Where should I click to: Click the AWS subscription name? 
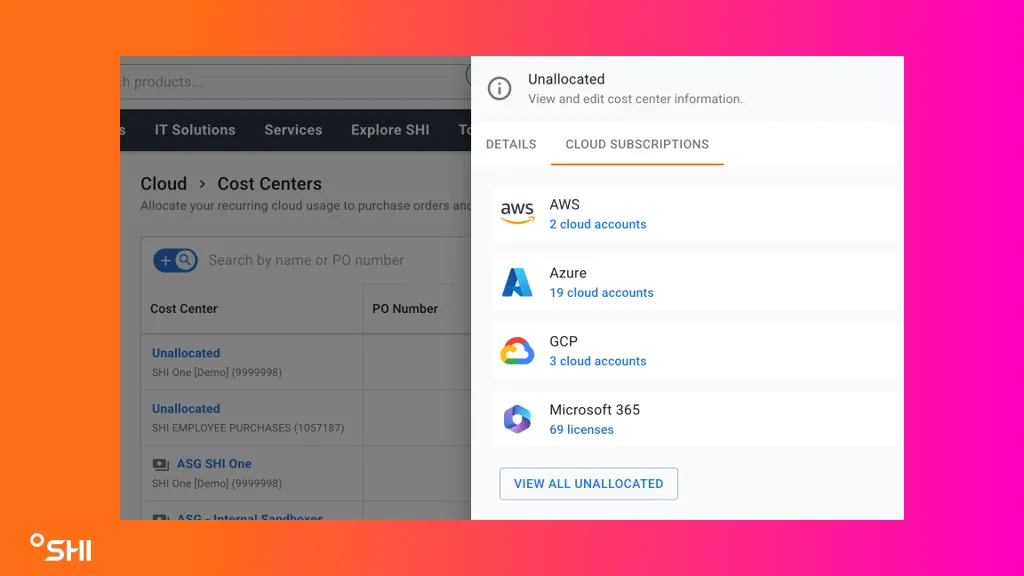[564, 204]
